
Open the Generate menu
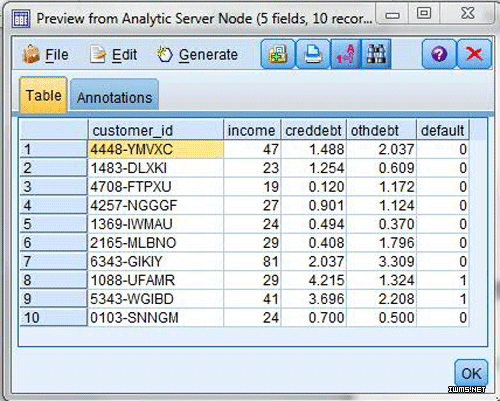[198, 55]
